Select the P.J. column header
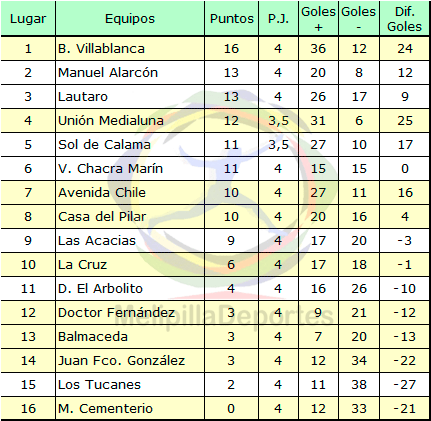Screen dimensions: 431x421 point(278,19)
